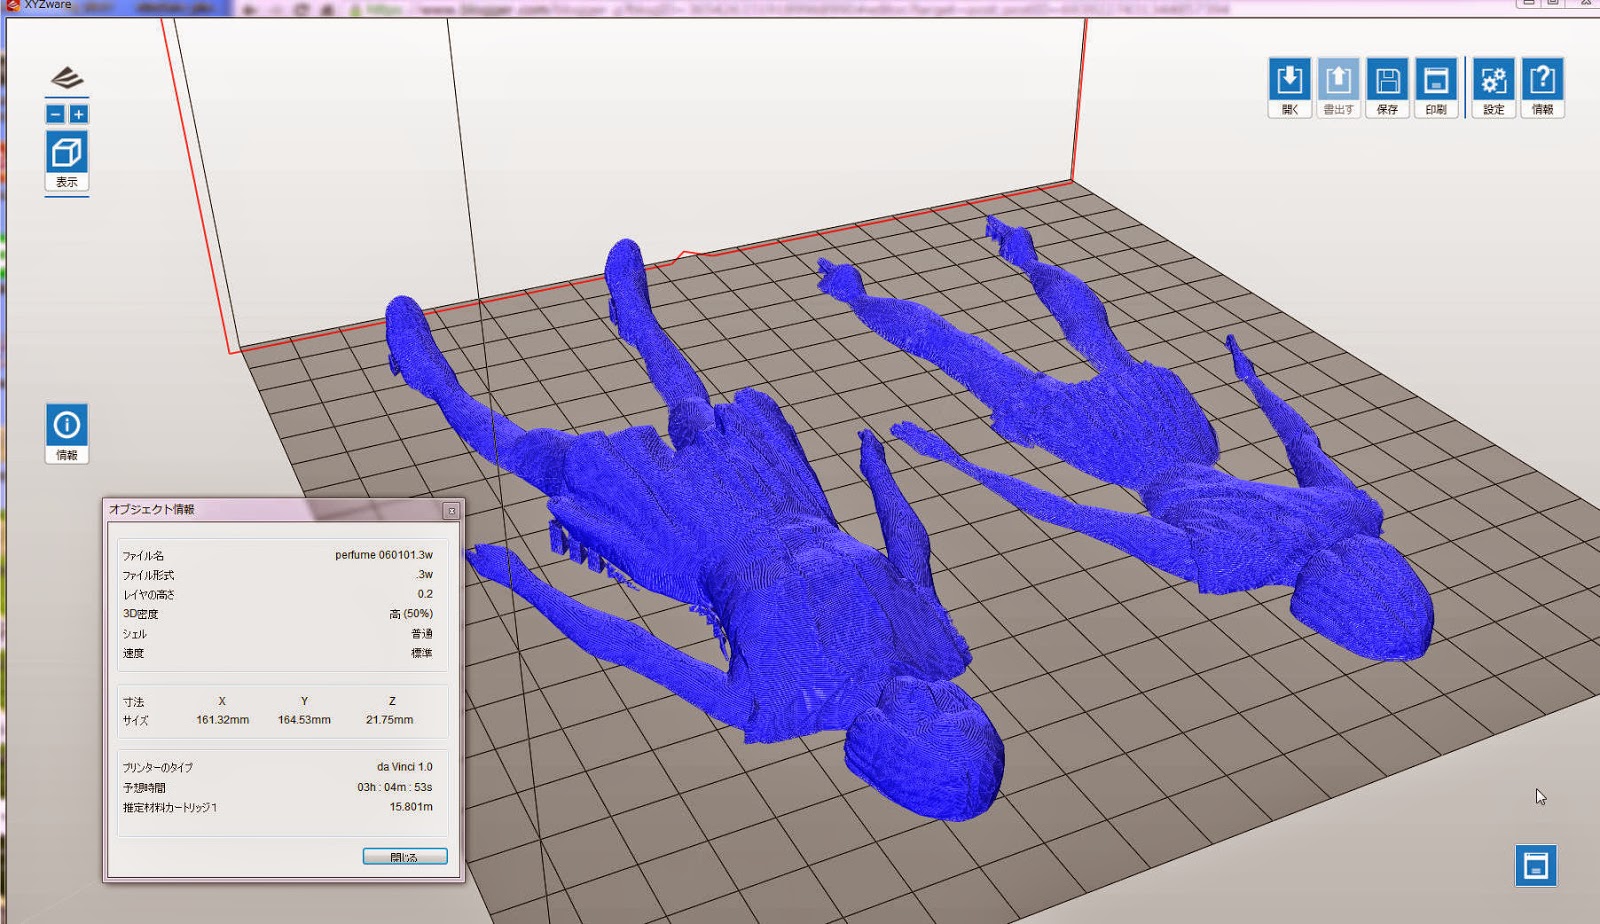Click the speed value '標準'
Image resolution: width=1600 pixels, height=924 pixels.
422,653
